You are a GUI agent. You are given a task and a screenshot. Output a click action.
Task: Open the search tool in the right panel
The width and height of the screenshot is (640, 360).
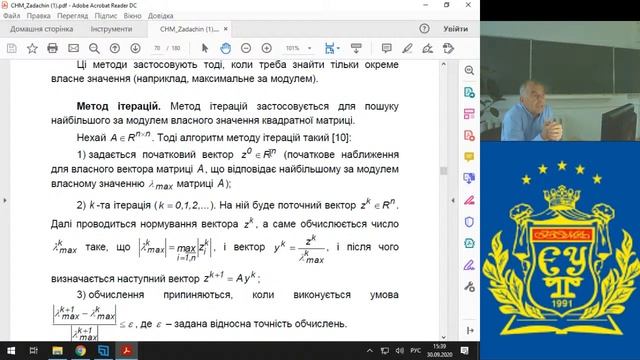[469, 70]
